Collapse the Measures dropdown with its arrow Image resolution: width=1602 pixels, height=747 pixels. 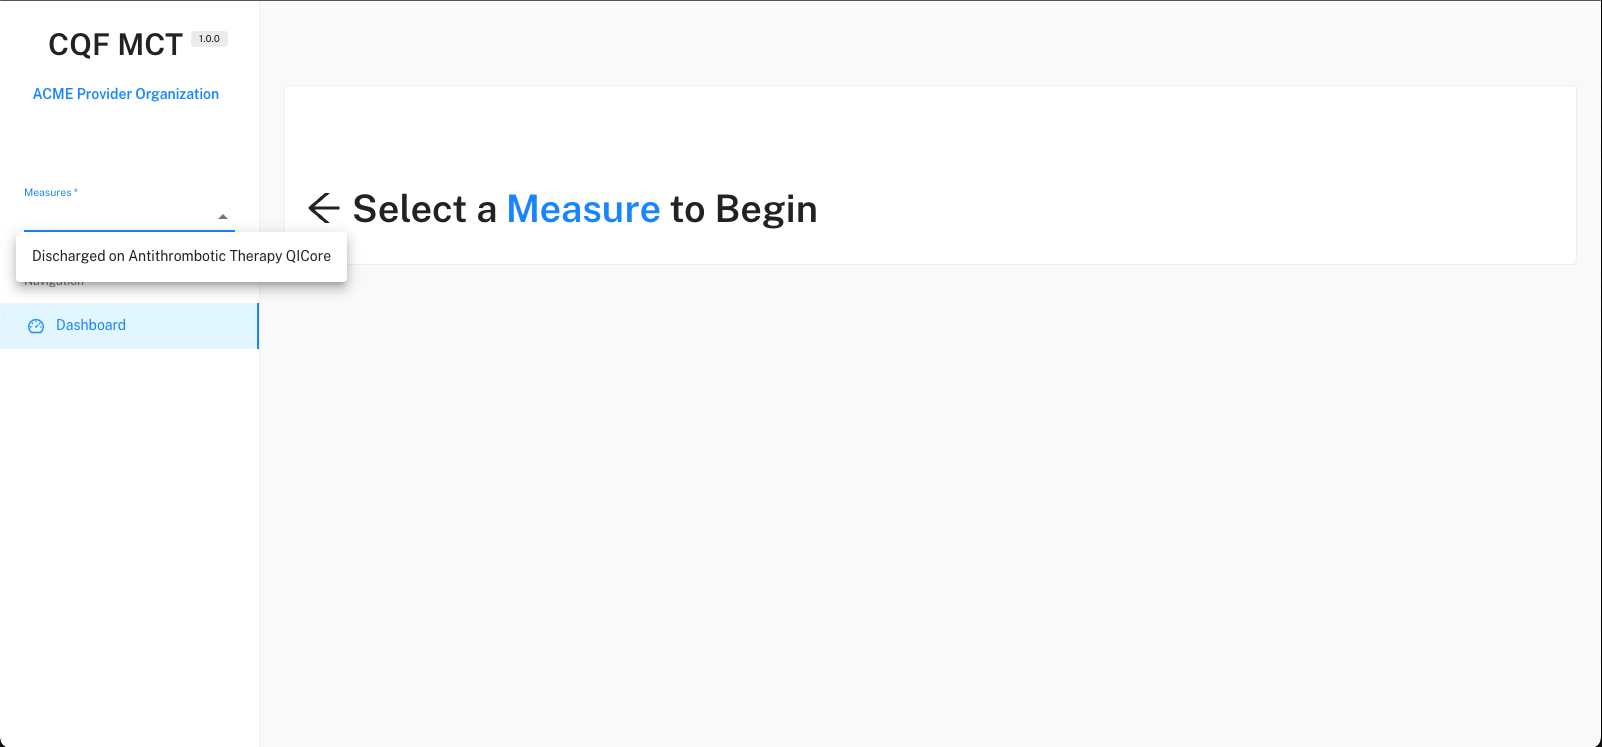point(222,215)
